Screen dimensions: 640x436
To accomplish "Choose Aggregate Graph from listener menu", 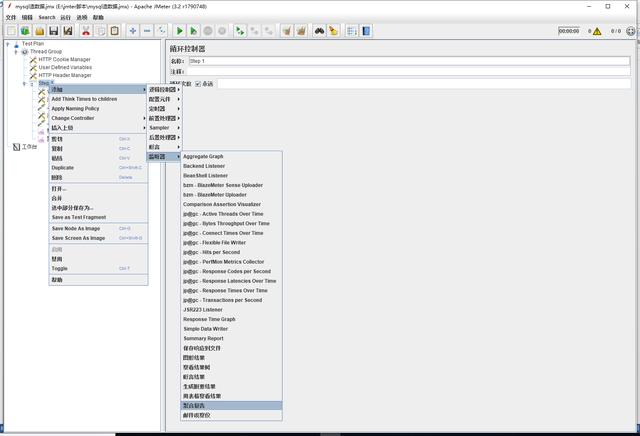I will (x=203, y=156).
